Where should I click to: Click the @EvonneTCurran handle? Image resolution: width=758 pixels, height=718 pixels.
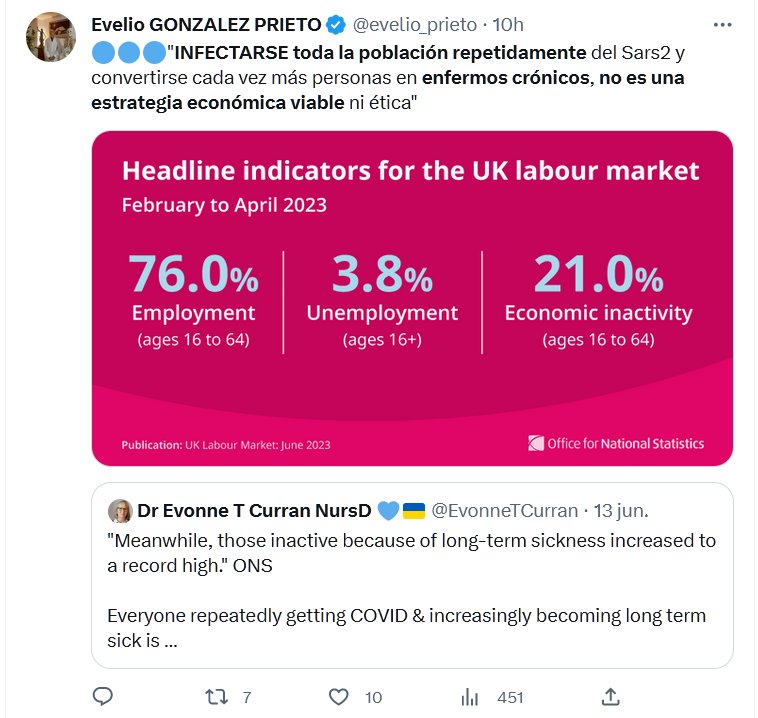[504, 510]
